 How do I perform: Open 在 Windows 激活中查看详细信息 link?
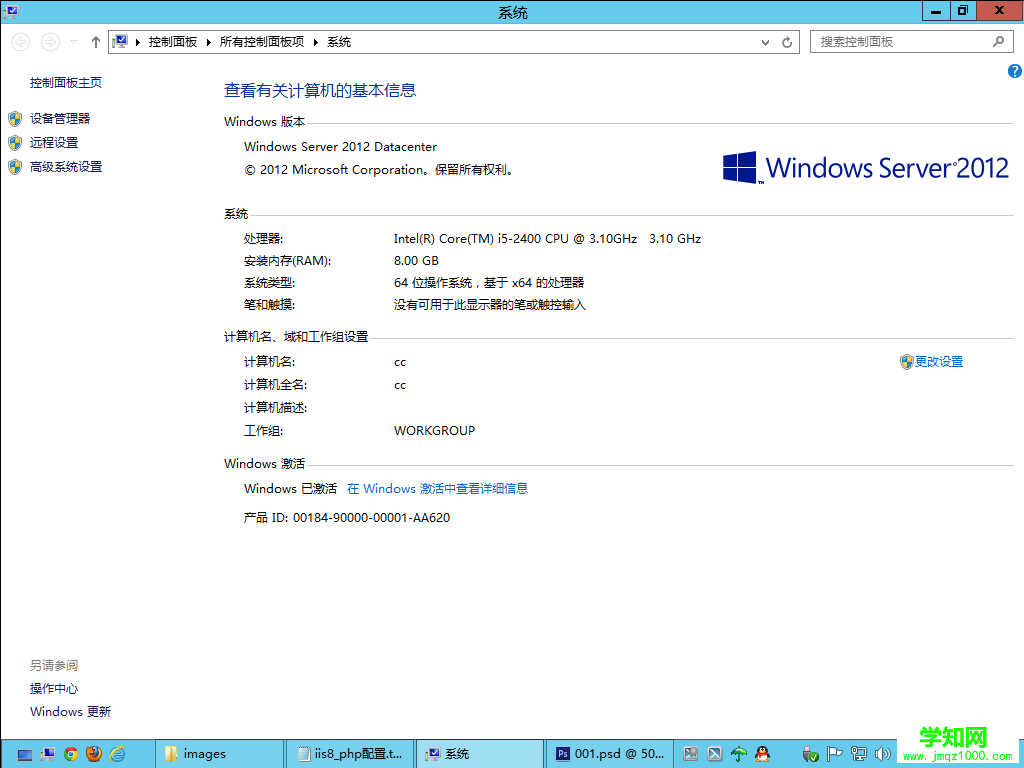coord(438,488)
